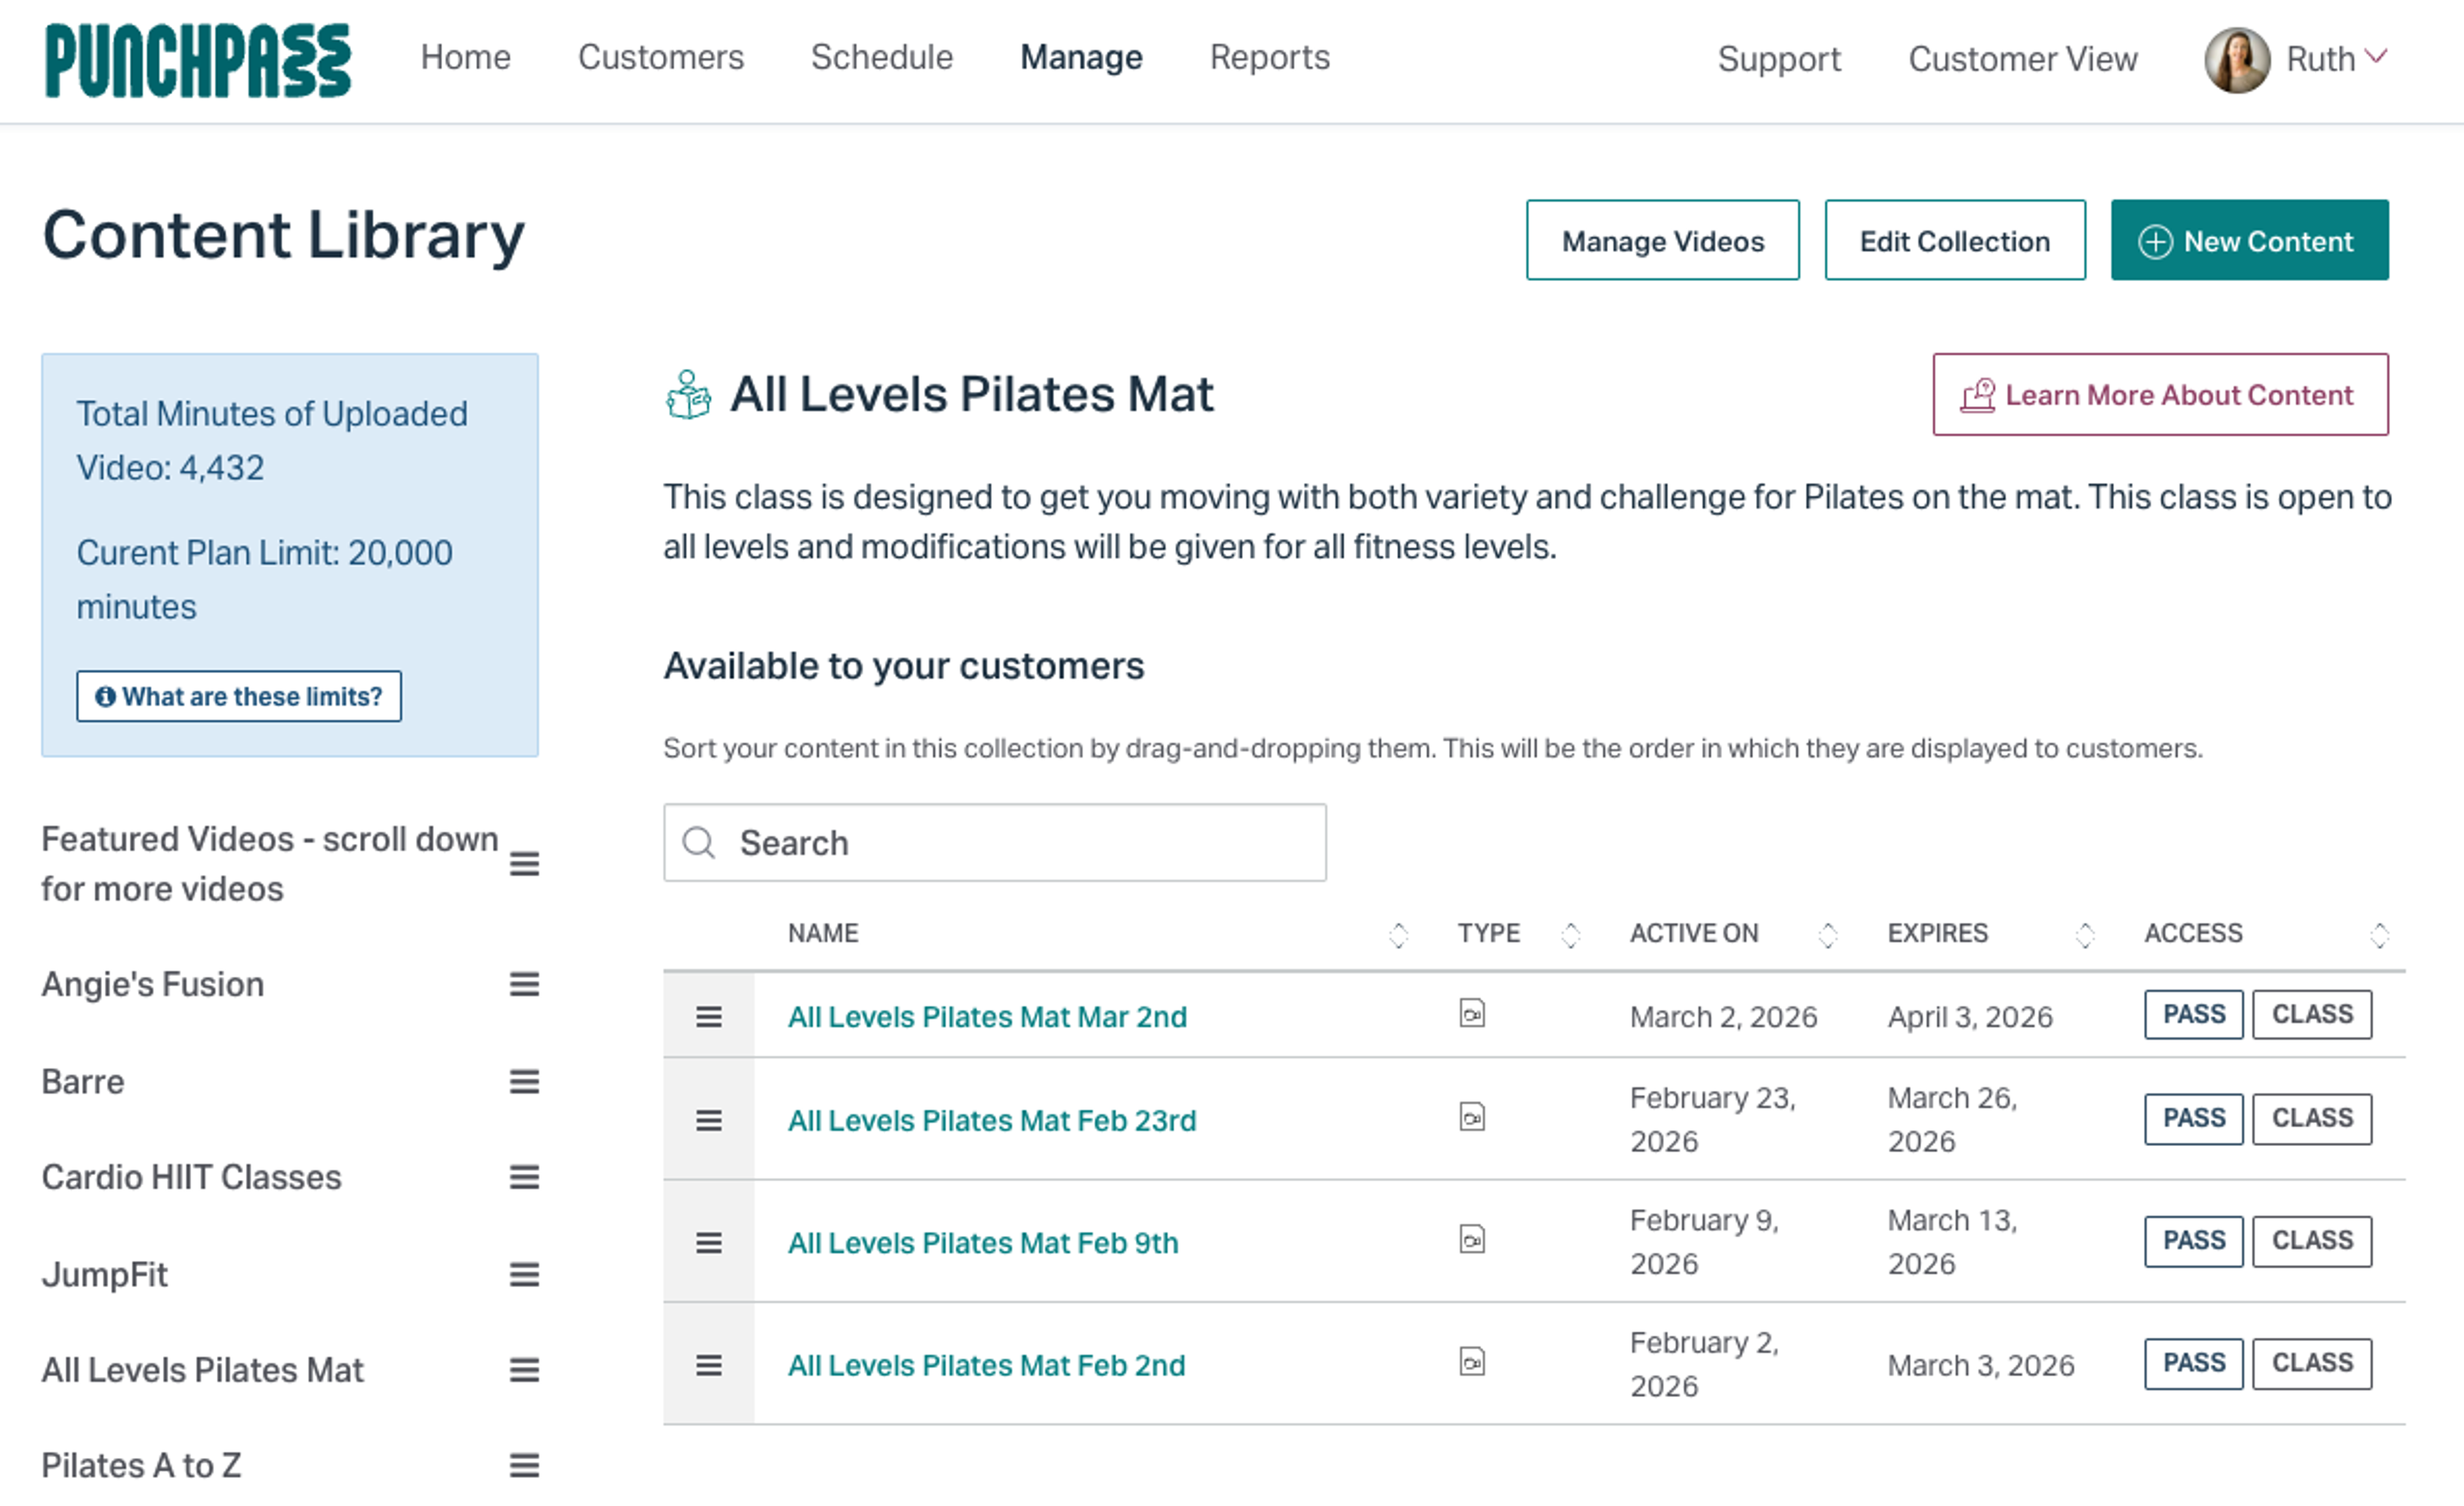Click drag handle for Feb 9th video row

(708, 1242)
